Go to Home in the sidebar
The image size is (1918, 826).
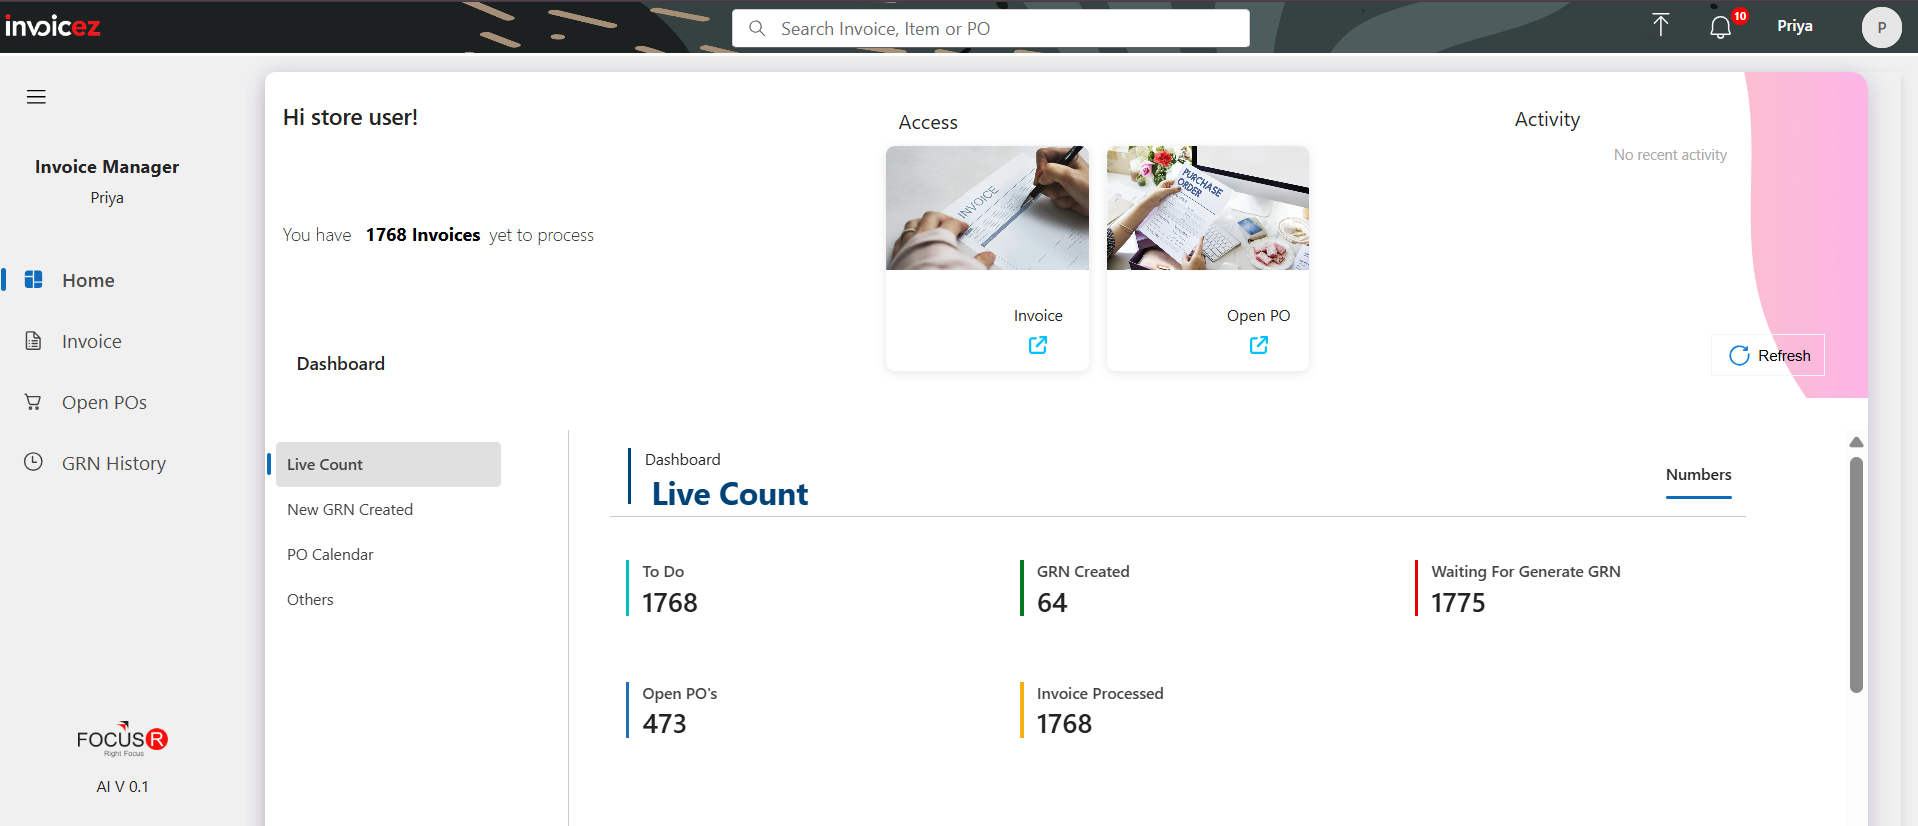tap(88, 281)
